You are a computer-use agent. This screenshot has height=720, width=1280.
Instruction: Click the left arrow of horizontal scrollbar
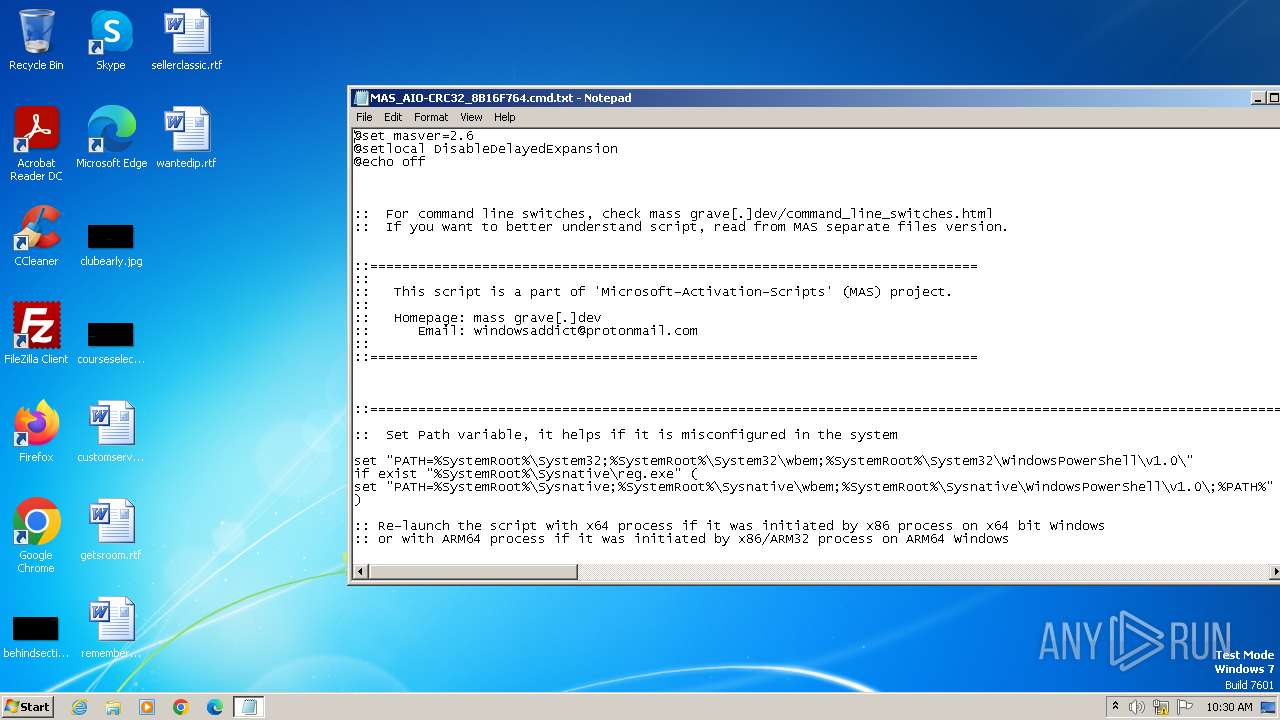[361, 571]
